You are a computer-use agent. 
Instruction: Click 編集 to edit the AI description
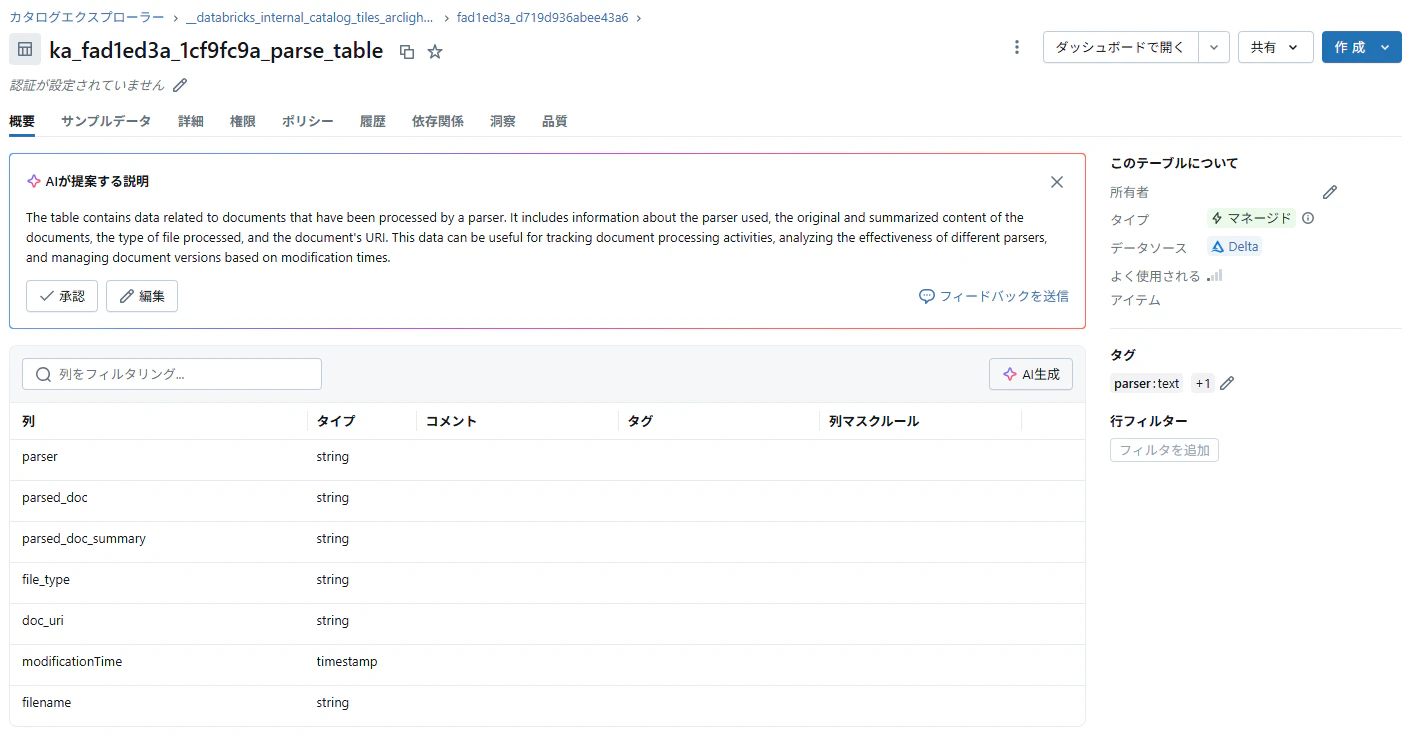(x=142, y=296)
